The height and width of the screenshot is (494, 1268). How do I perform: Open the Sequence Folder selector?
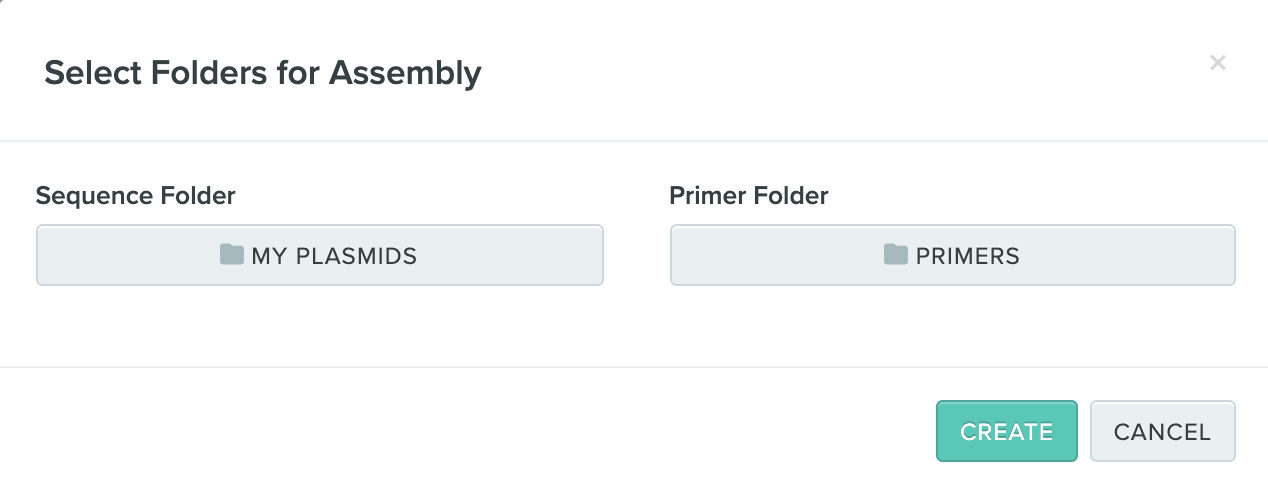pyautogui.click(x=320, y=255)
